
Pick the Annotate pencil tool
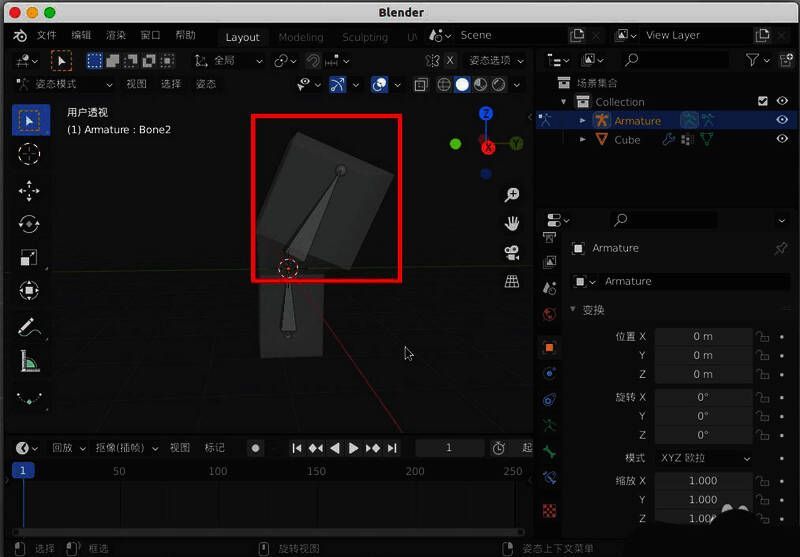point(29,327)
